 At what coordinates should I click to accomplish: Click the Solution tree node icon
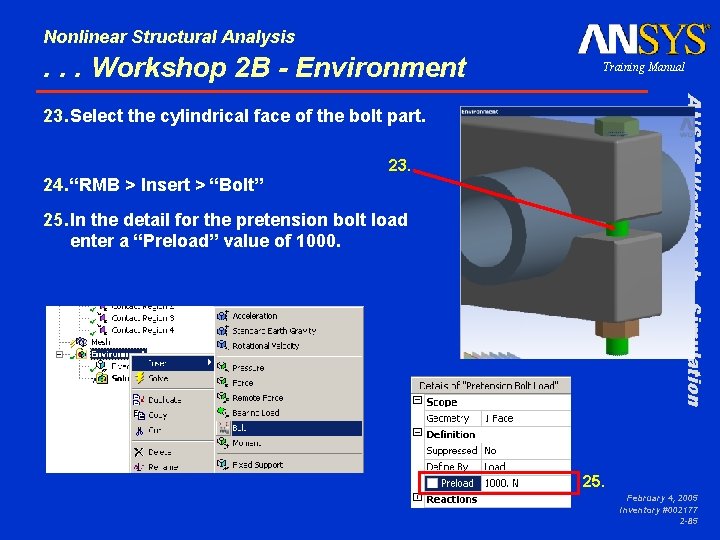click(102, 378)
